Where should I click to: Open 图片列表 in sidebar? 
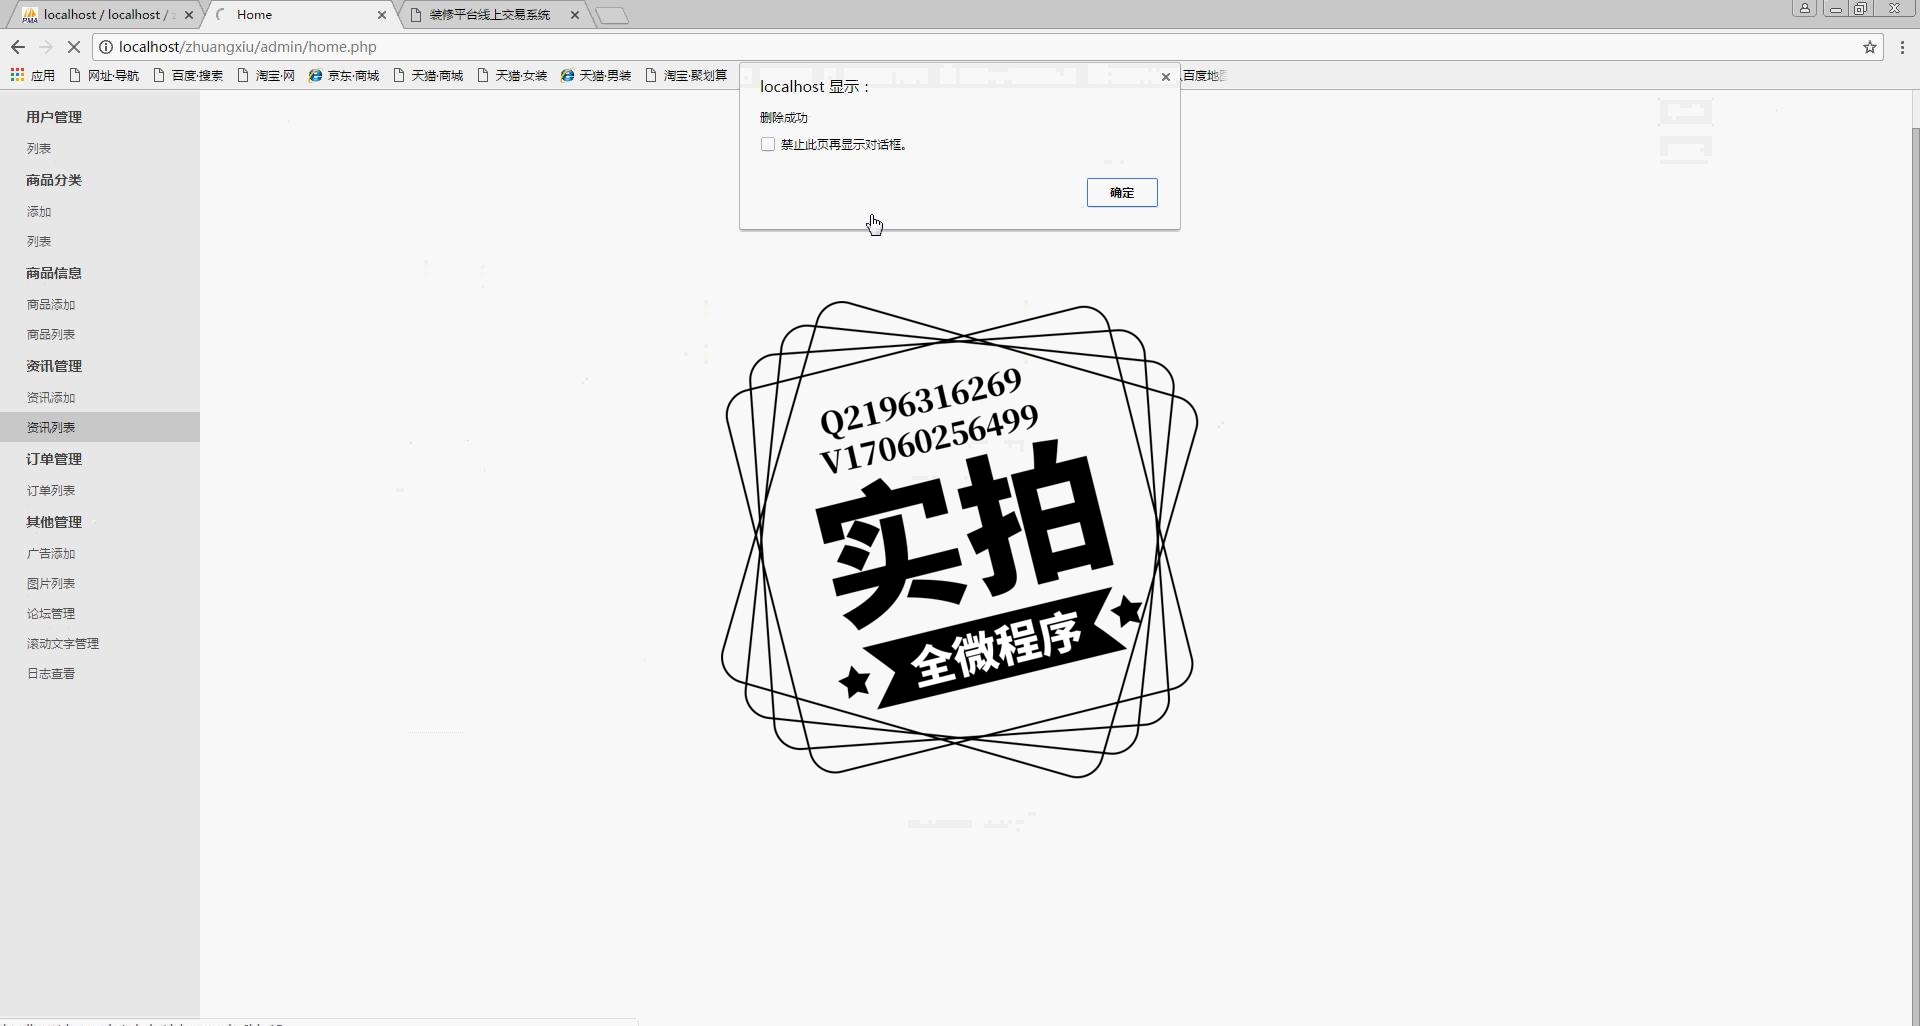(x=51, y=583)
